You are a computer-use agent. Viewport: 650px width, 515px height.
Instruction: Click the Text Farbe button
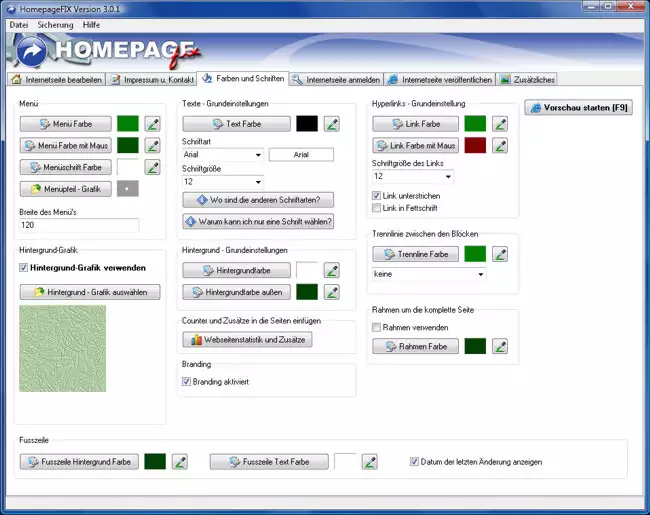[x=236, y=124]
